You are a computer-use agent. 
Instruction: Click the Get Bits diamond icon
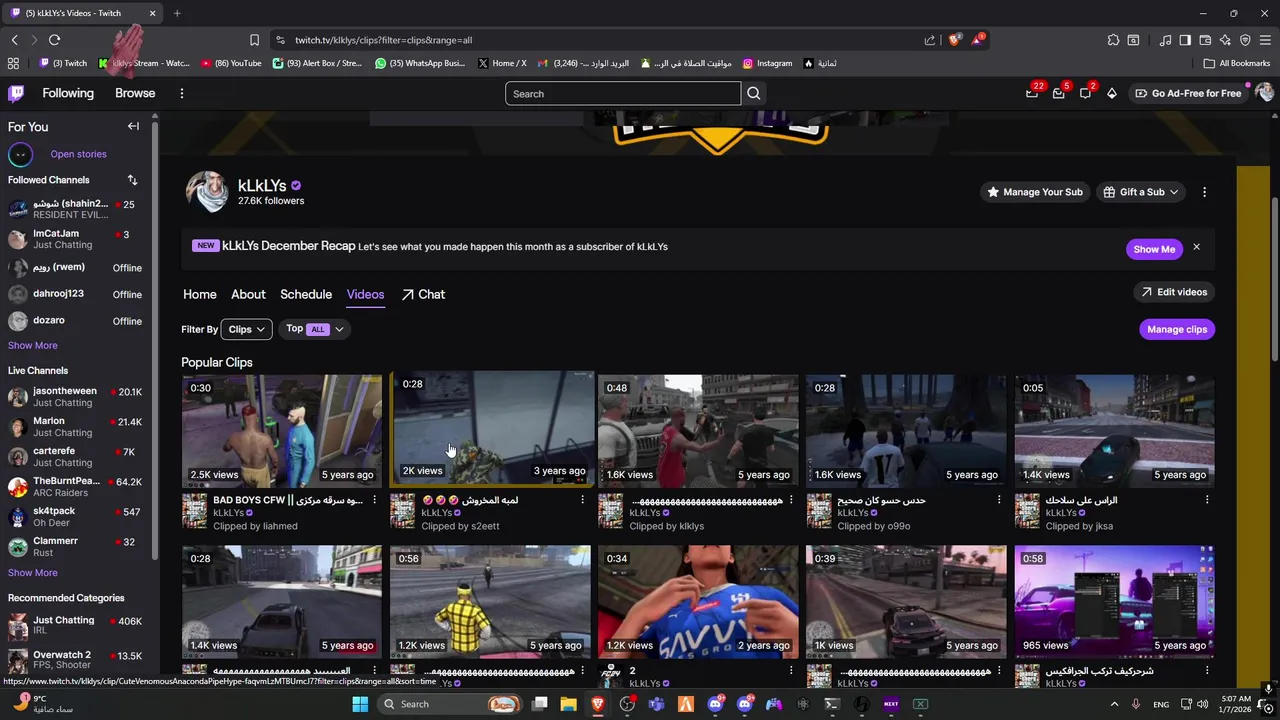tap(1112, 93)
